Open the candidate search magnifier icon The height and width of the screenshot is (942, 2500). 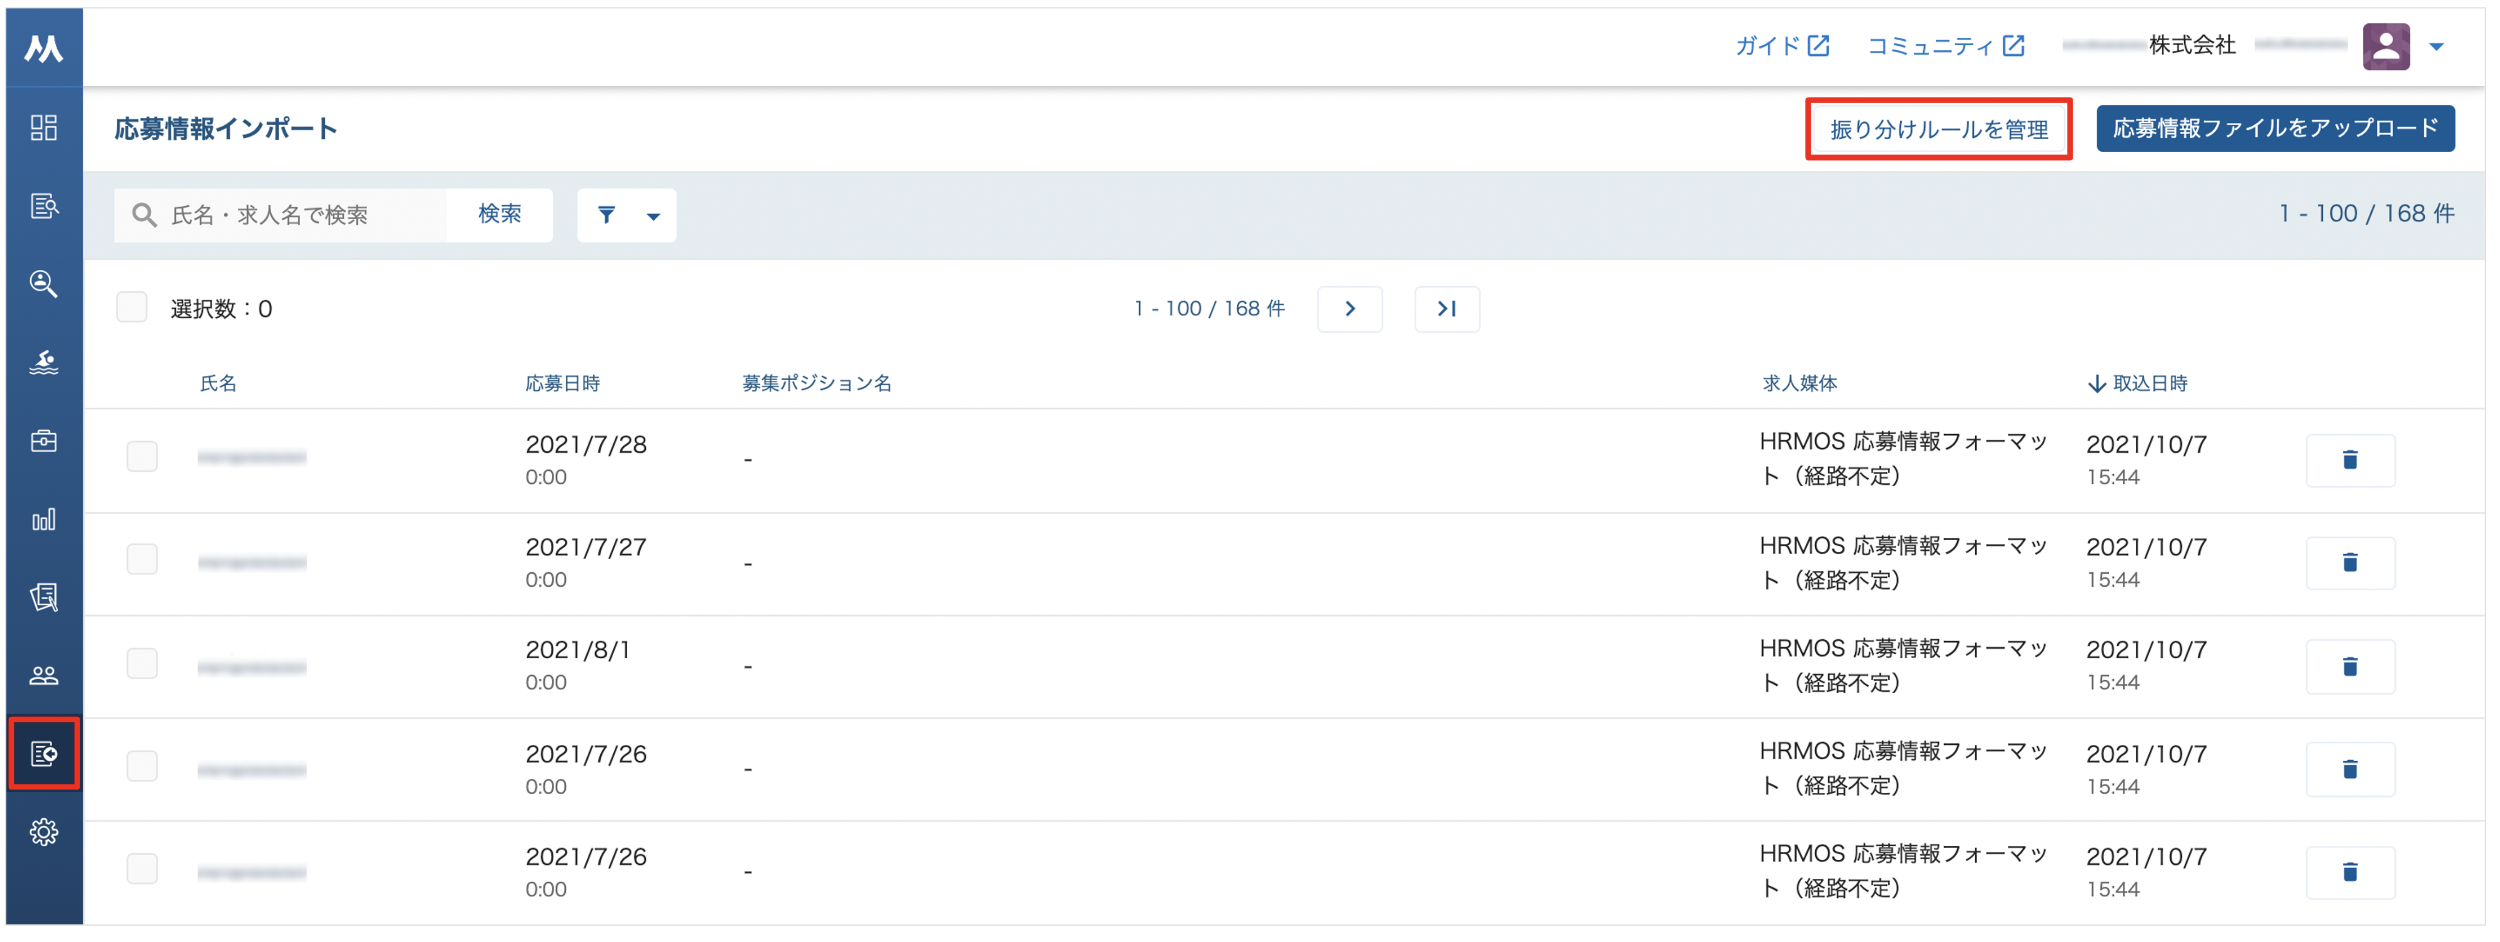coord(44,284)
